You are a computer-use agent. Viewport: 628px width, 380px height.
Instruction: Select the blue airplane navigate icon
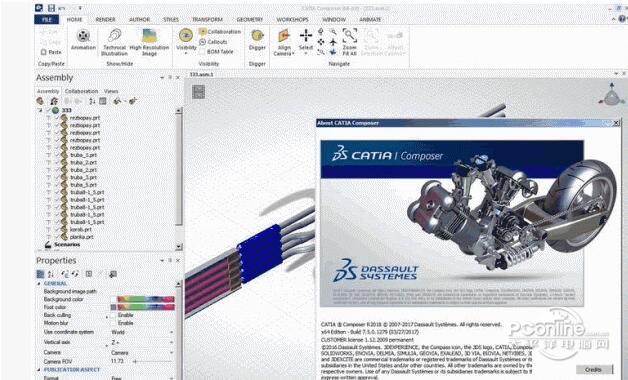tap(333, 52)
